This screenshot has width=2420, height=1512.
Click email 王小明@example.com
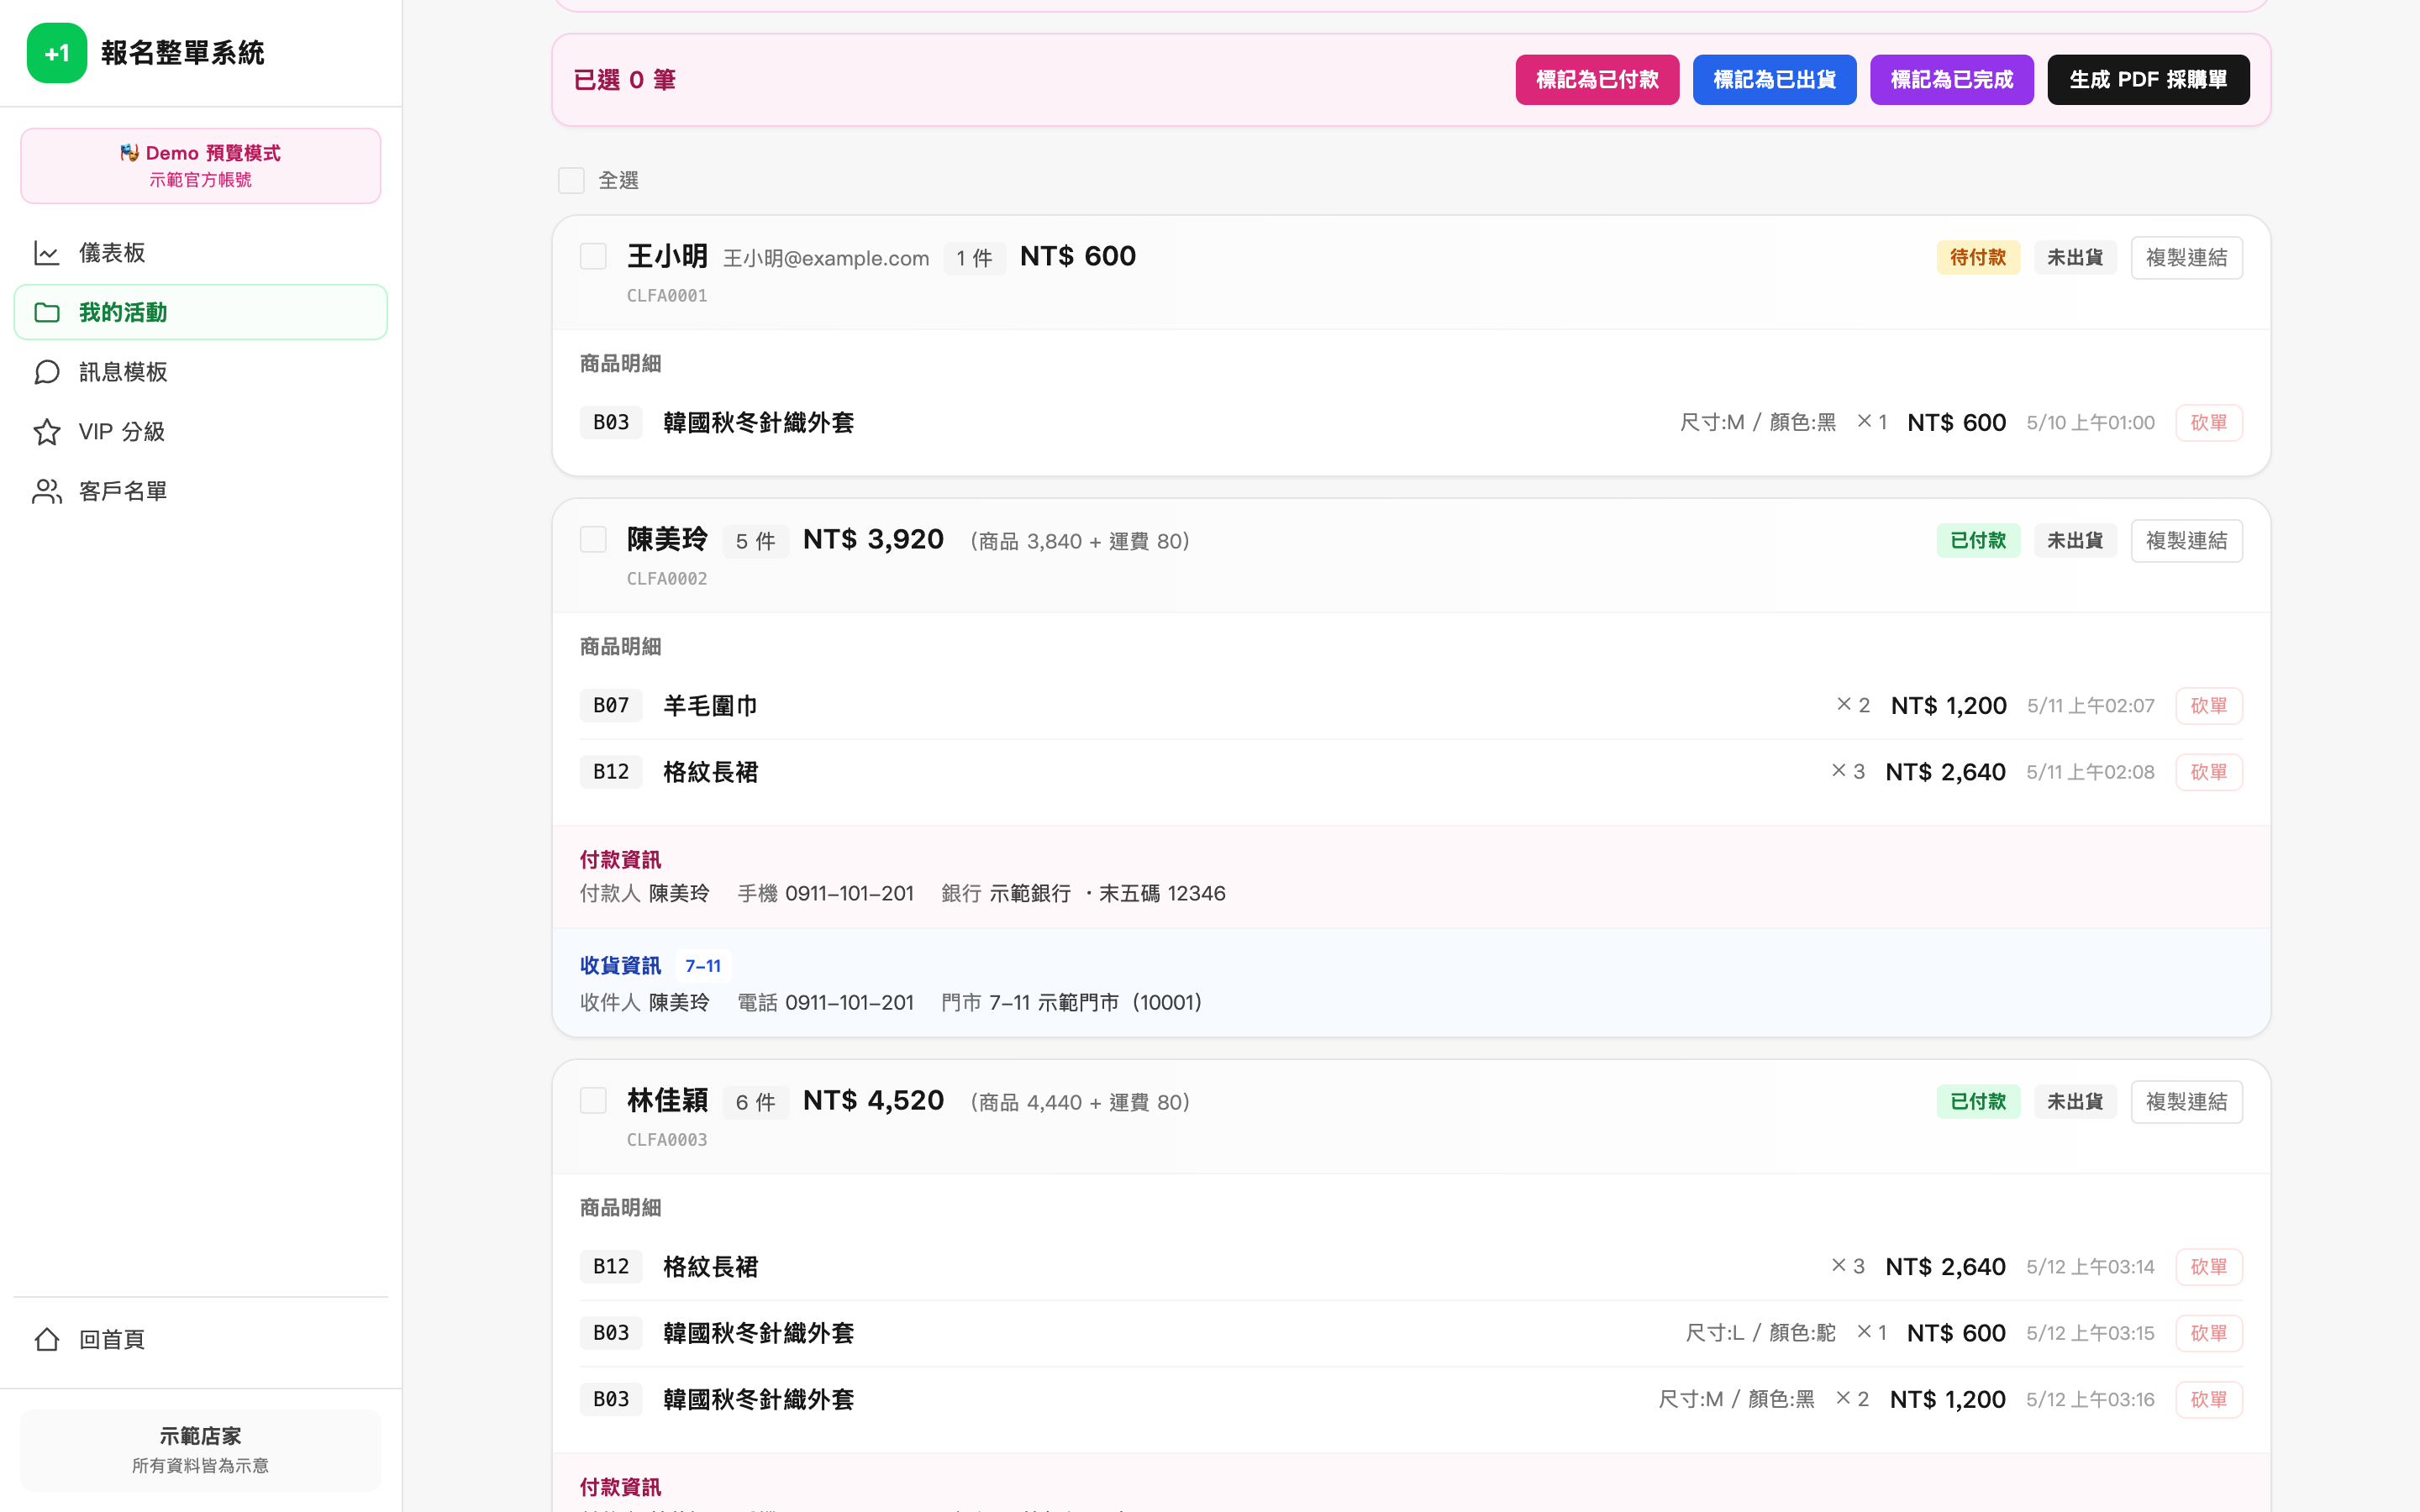tap(826, 259)
